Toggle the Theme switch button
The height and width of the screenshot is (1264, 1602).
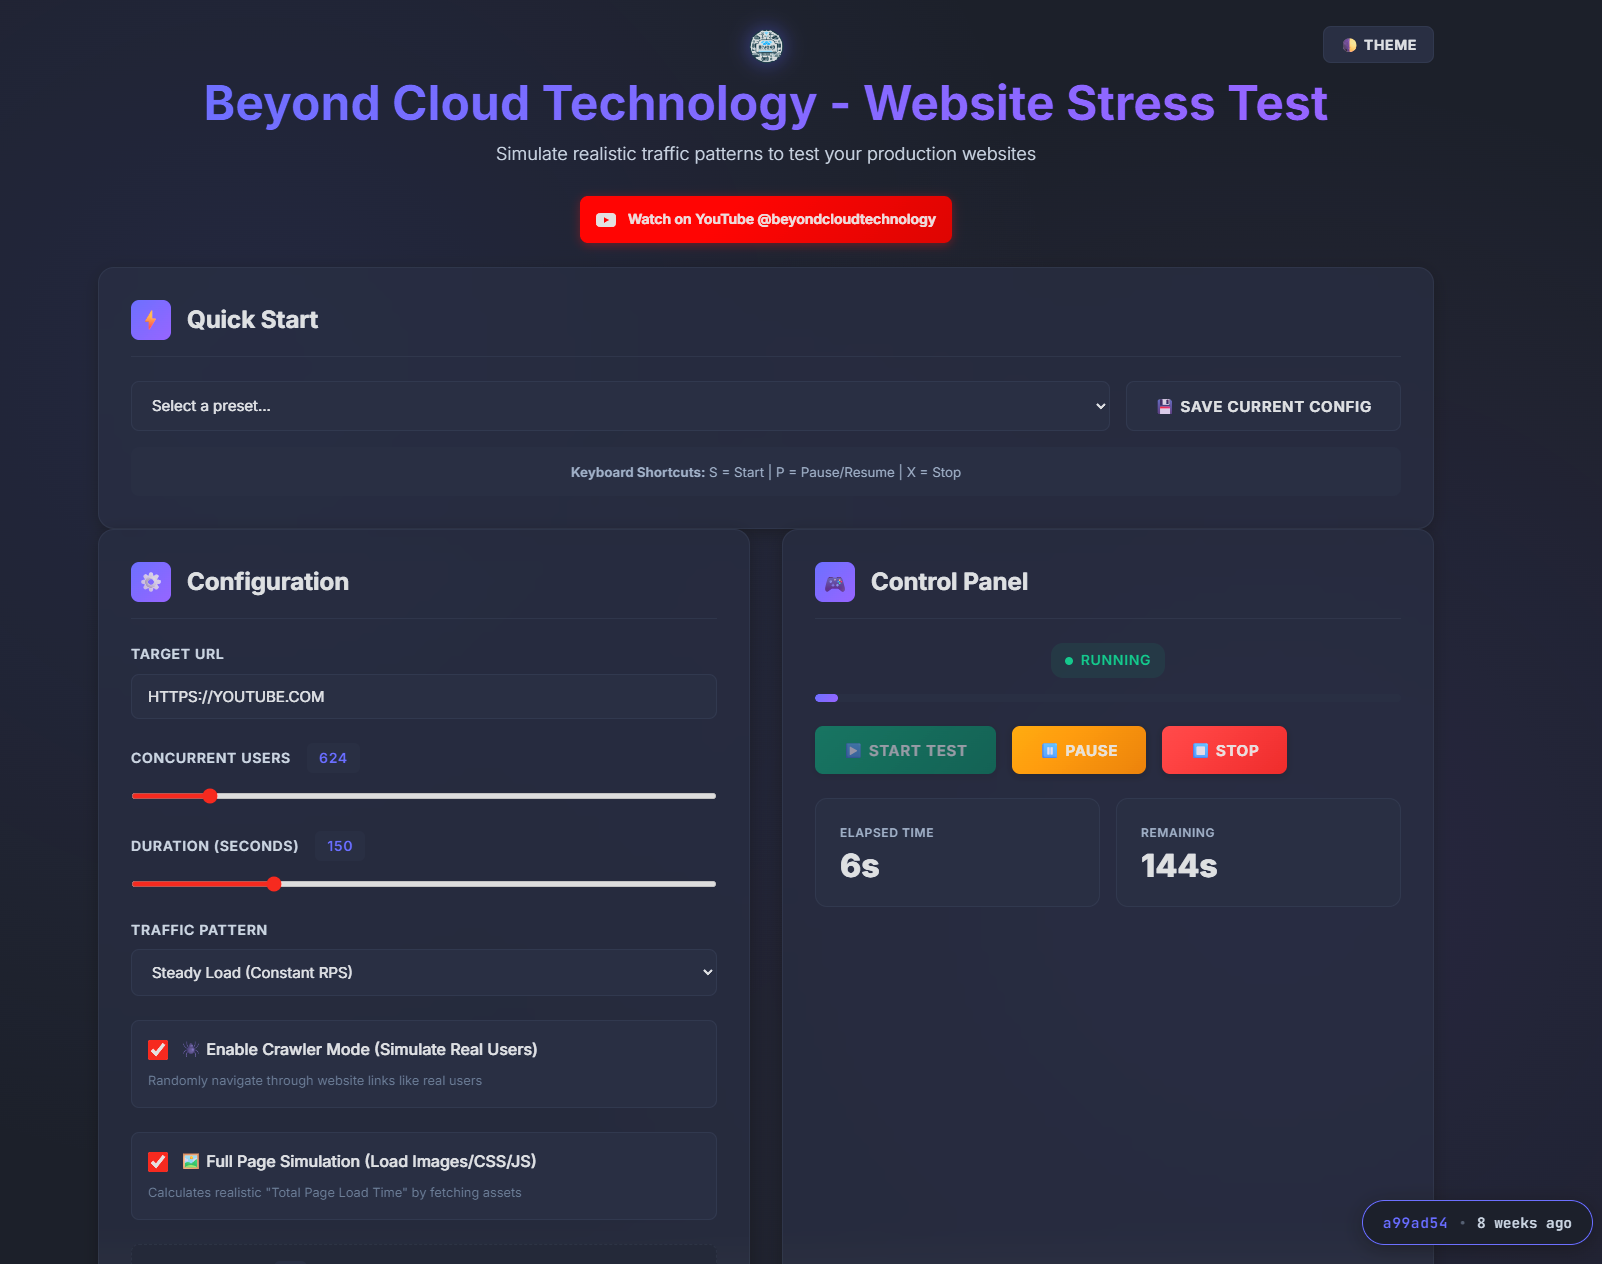(1378, 45)
